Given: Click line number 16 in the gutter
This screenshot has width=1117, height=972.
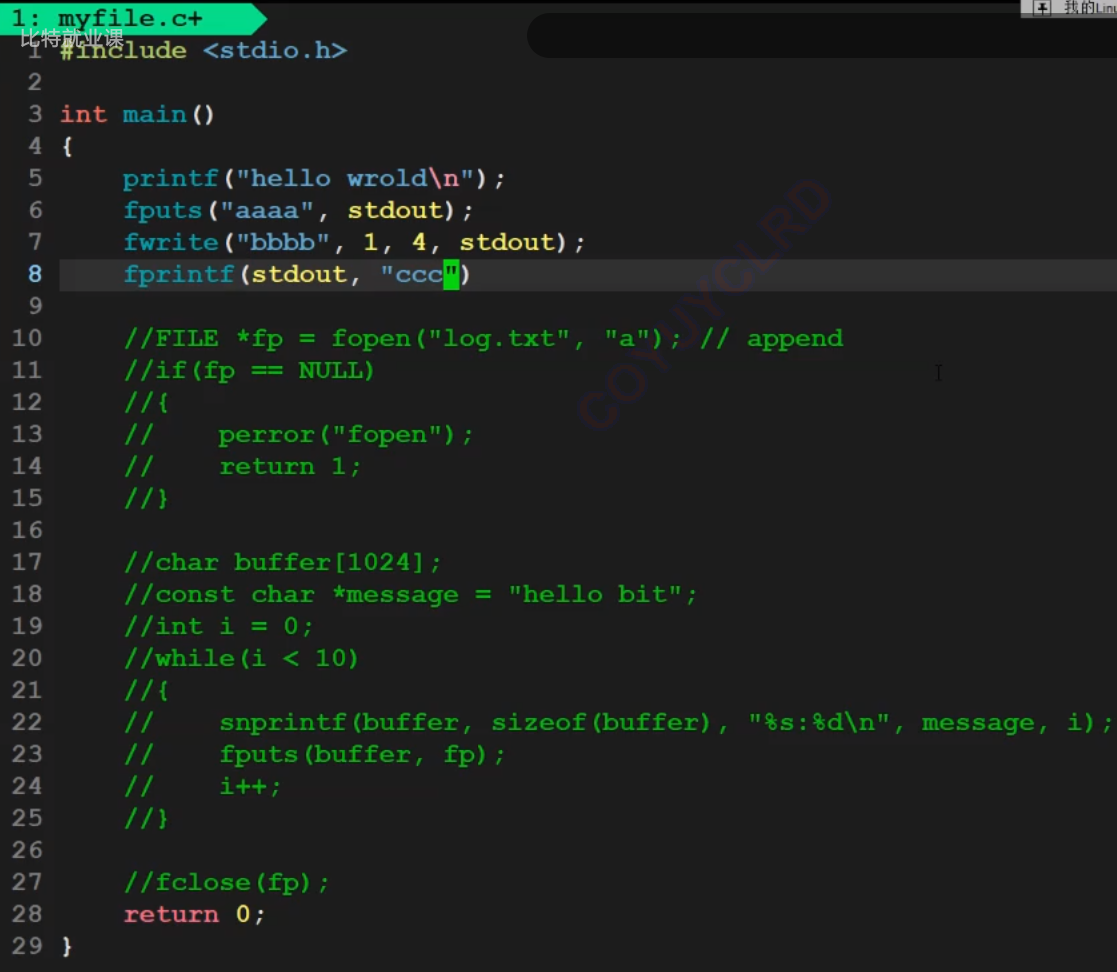Looking at the screenshot, I should (x=27, y=531).
